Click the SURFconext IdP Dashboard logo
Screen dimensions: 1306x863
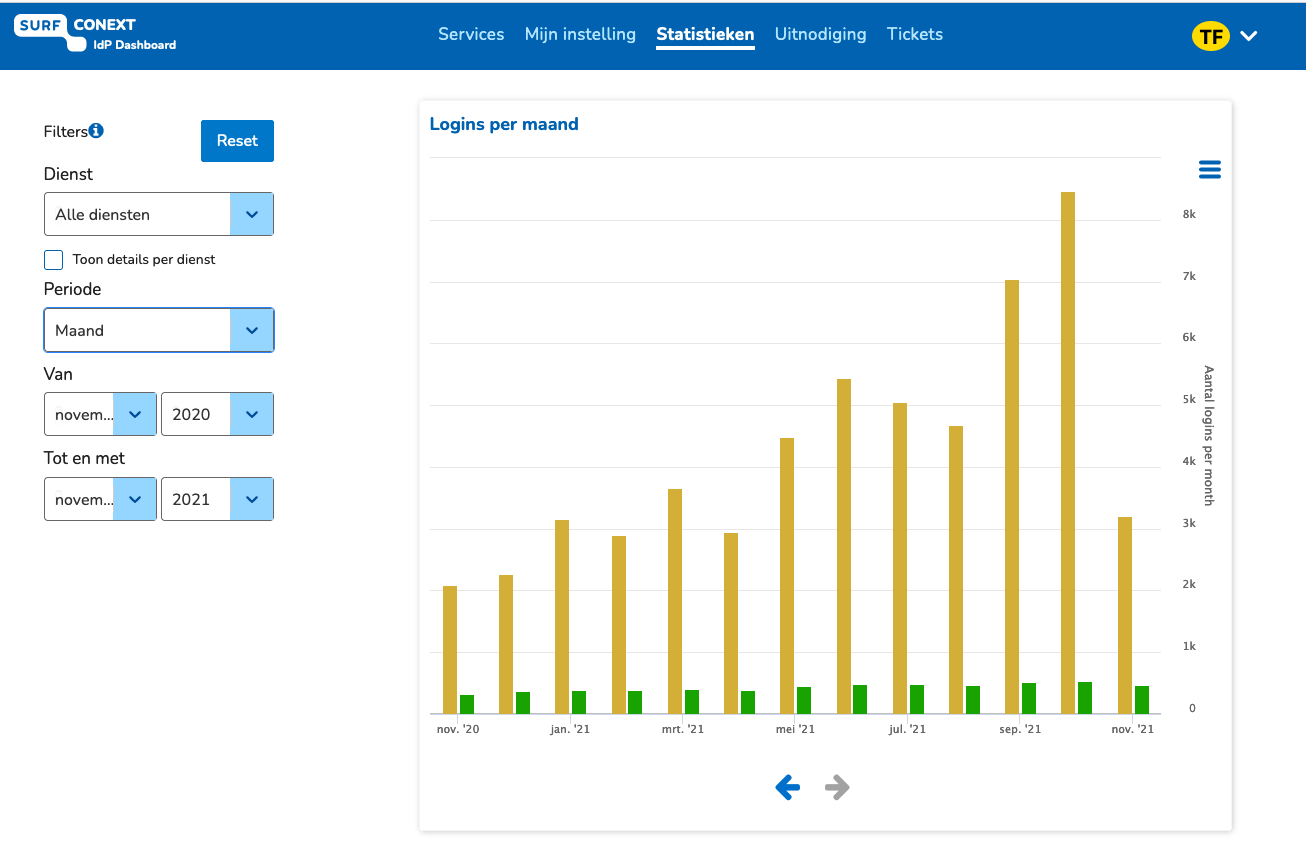[95, 33]
